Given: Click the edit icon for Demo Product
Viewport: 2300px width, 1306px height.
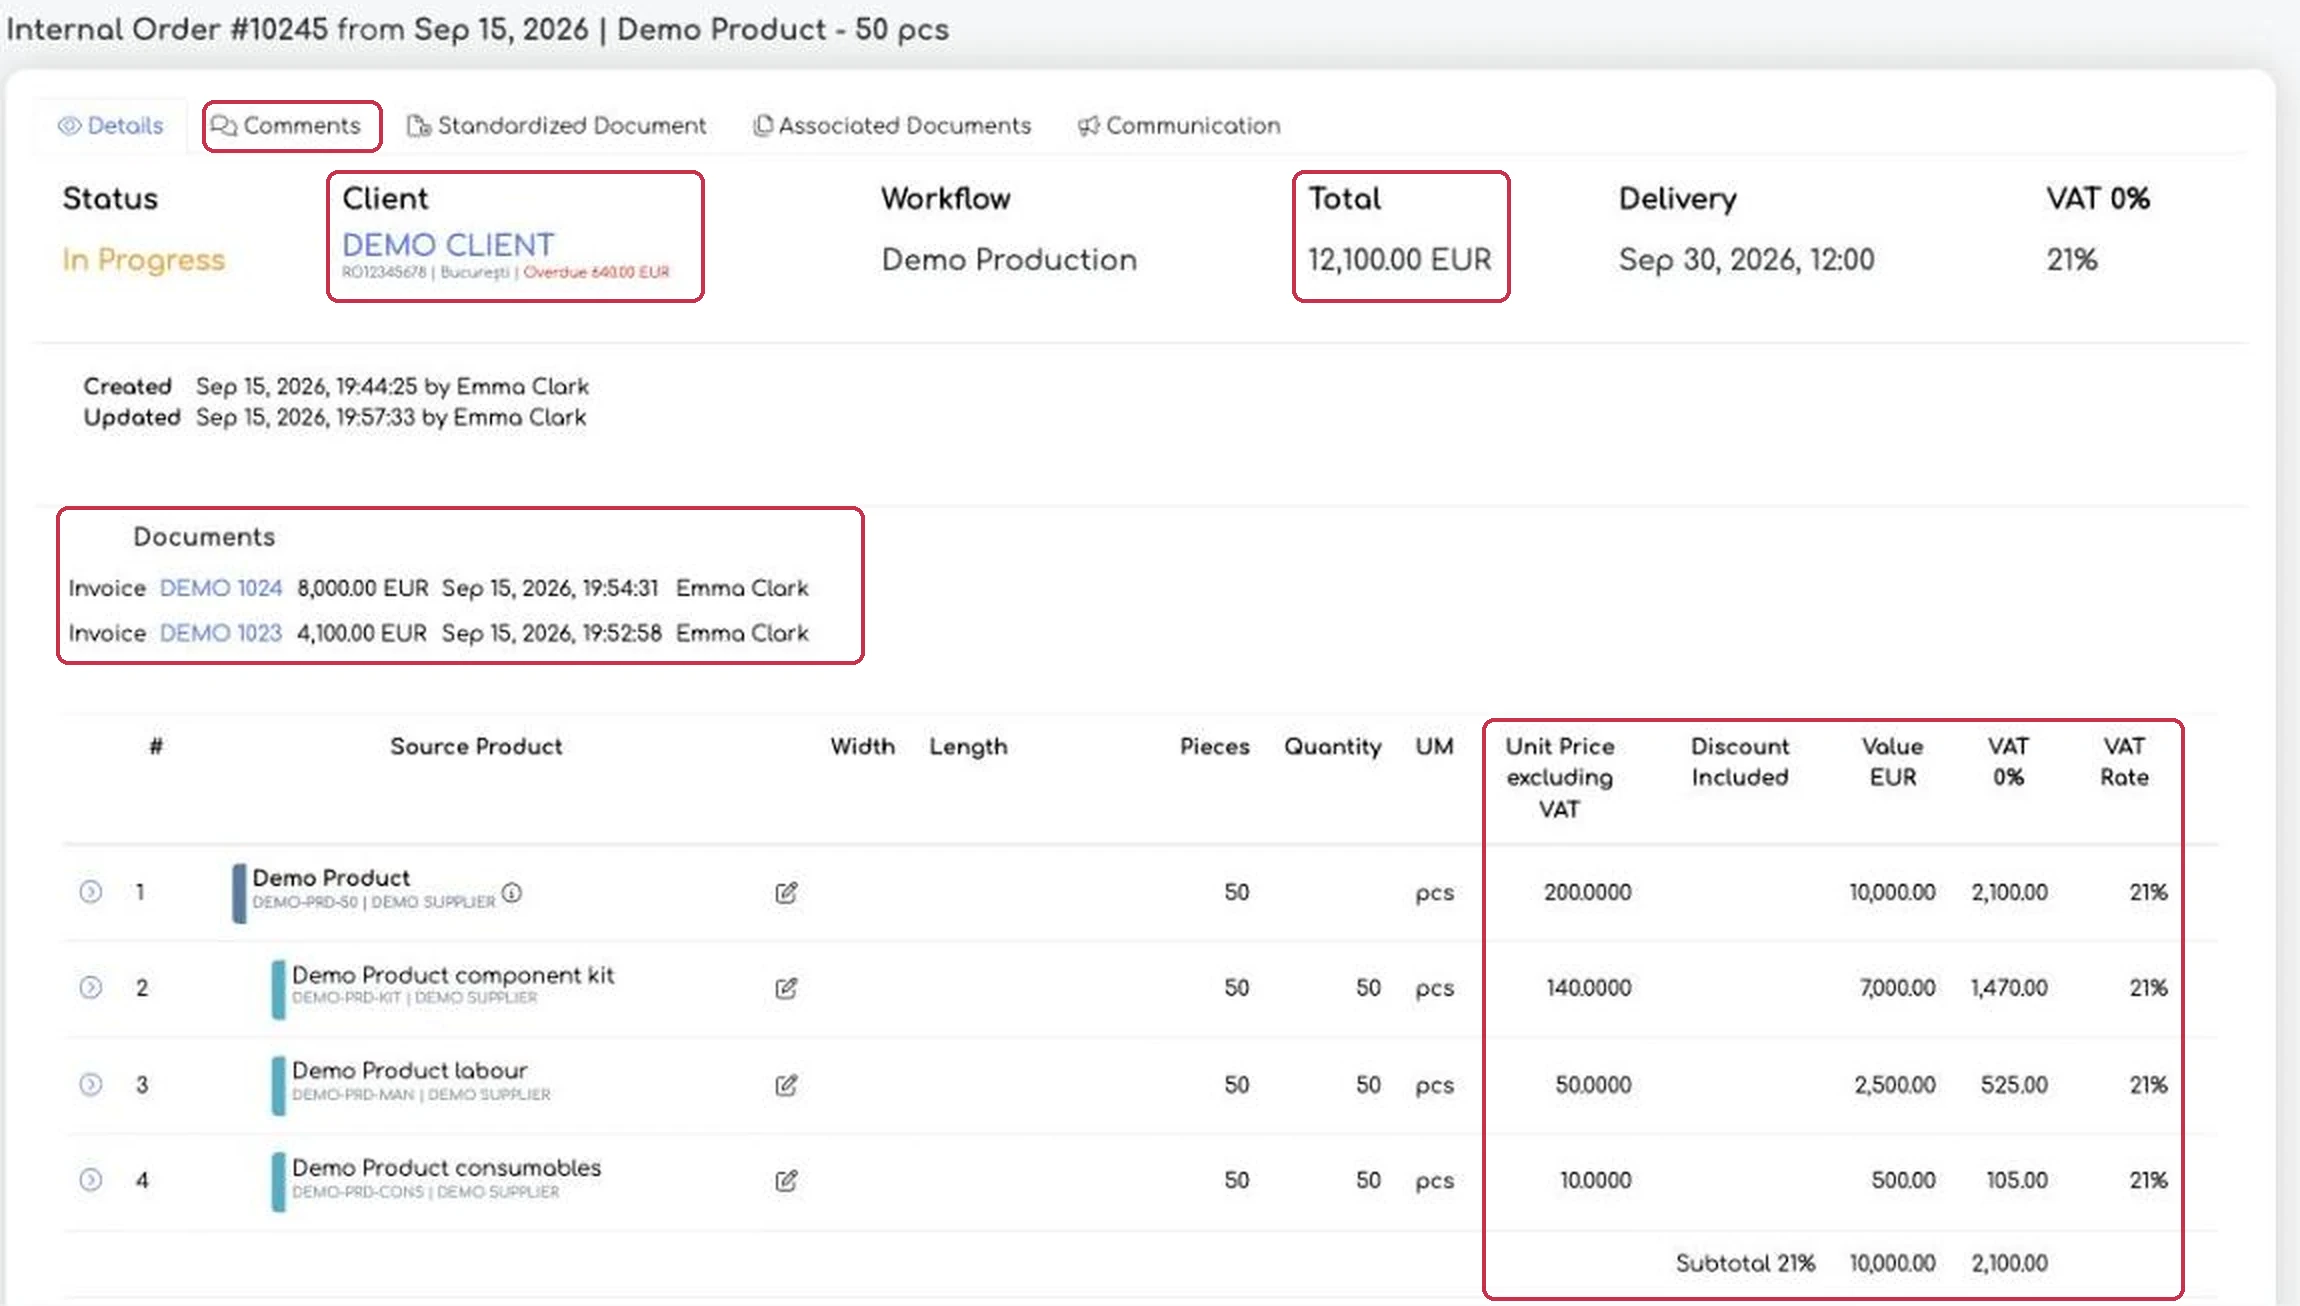Looking at the screenshot, I should (786, 892).
